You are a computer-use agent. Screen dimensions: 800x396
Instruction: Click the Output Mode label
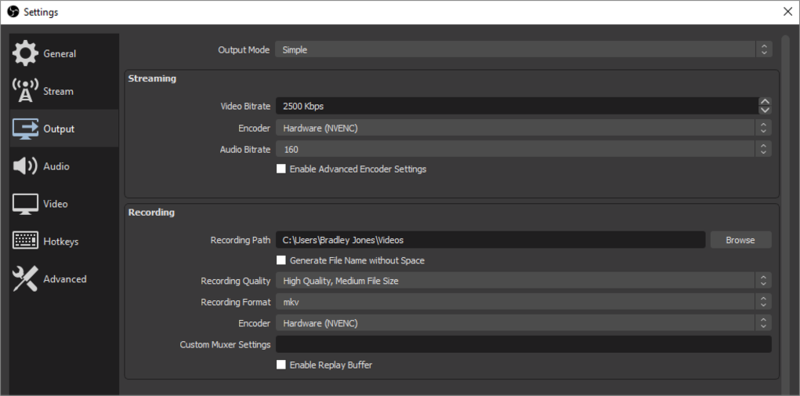click(243, 50)
